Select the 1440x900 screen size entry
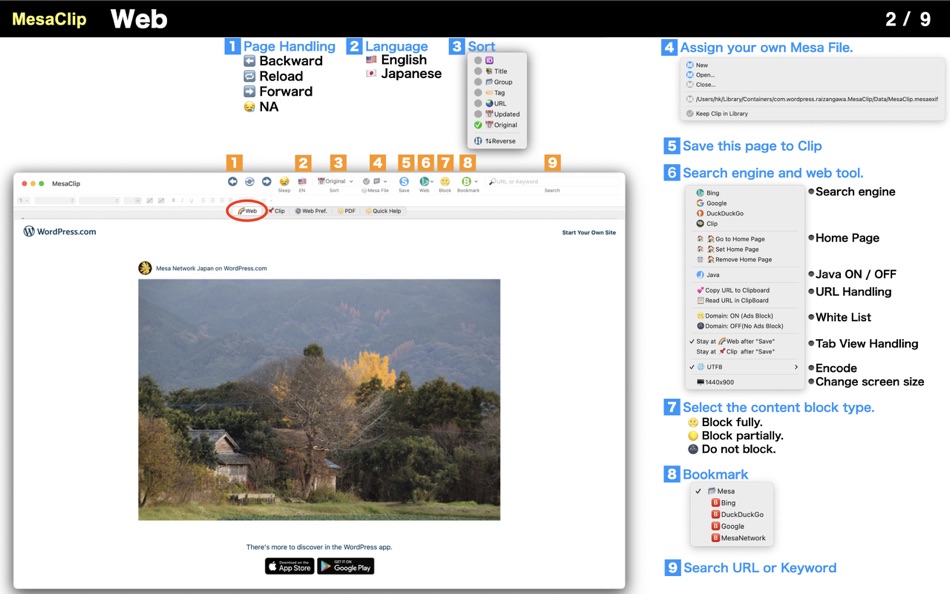 coord(715,382)
